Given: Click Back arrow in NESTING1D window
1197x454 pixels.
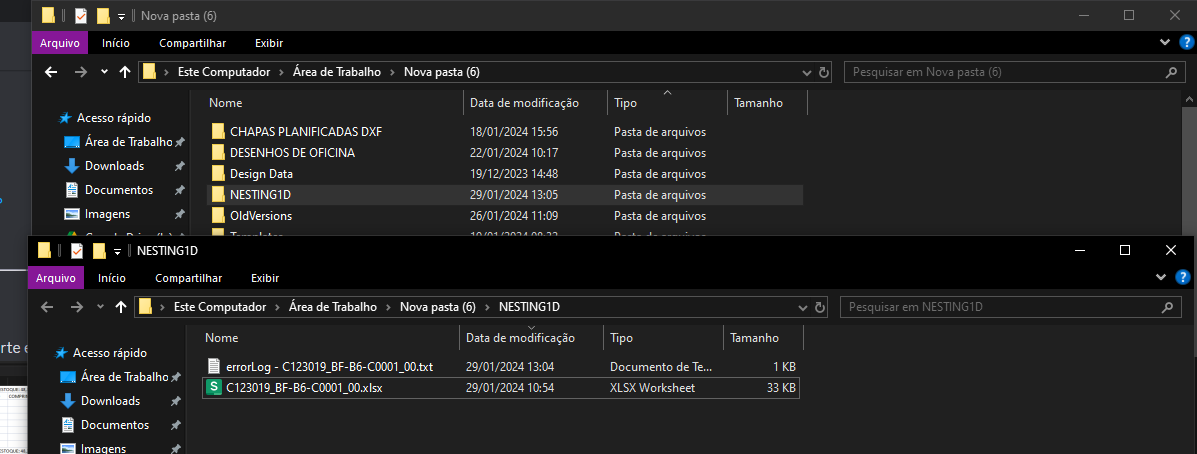Looking at the screenshot, I should click(x=47, y=307).
